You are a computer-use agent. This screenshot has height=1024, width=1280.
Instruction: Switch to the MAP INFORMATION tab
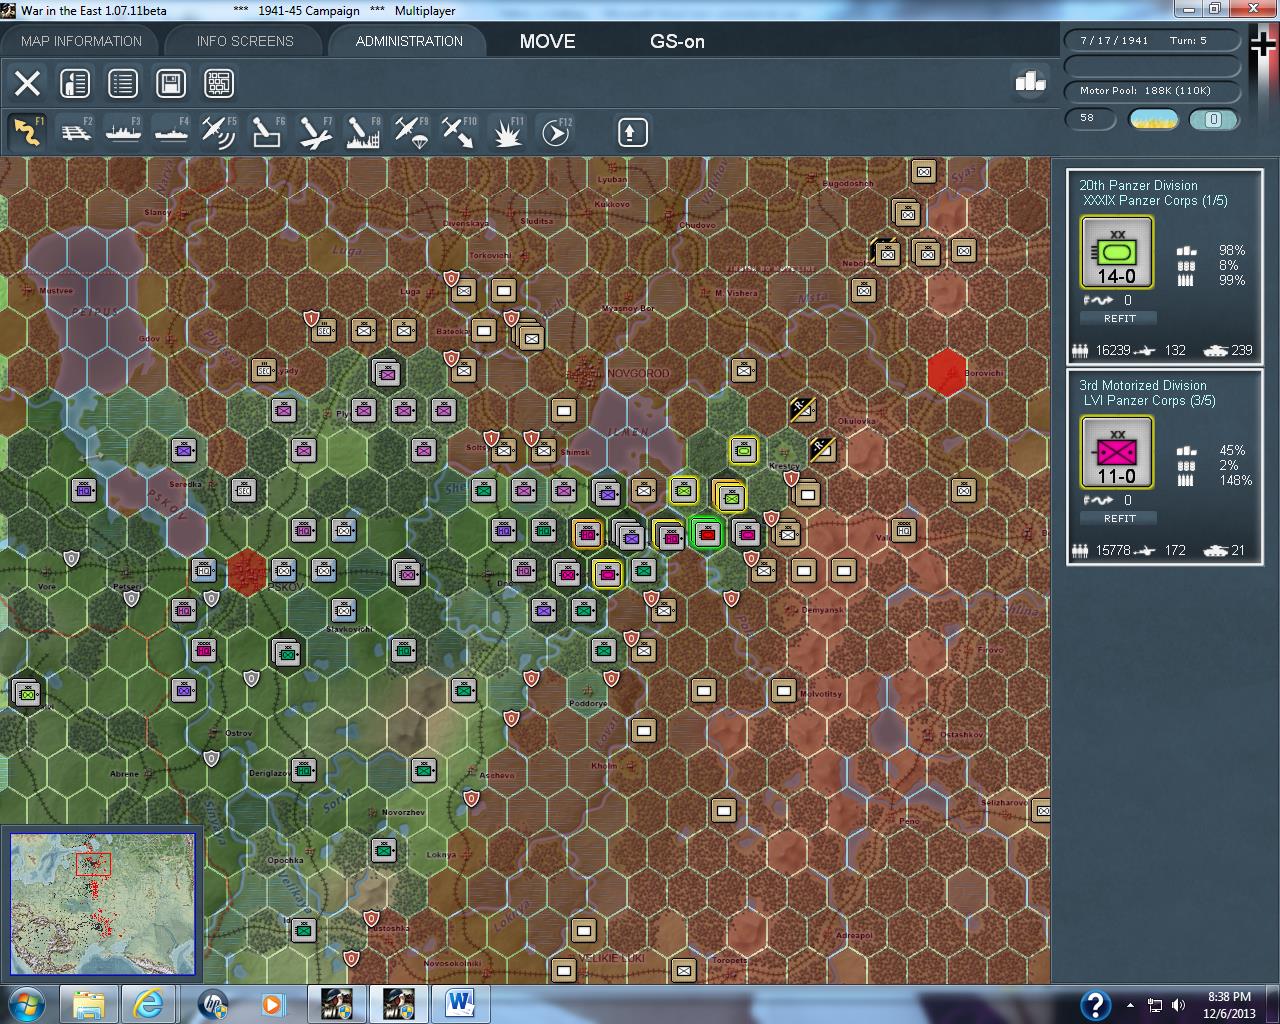[x=81, y=41]
